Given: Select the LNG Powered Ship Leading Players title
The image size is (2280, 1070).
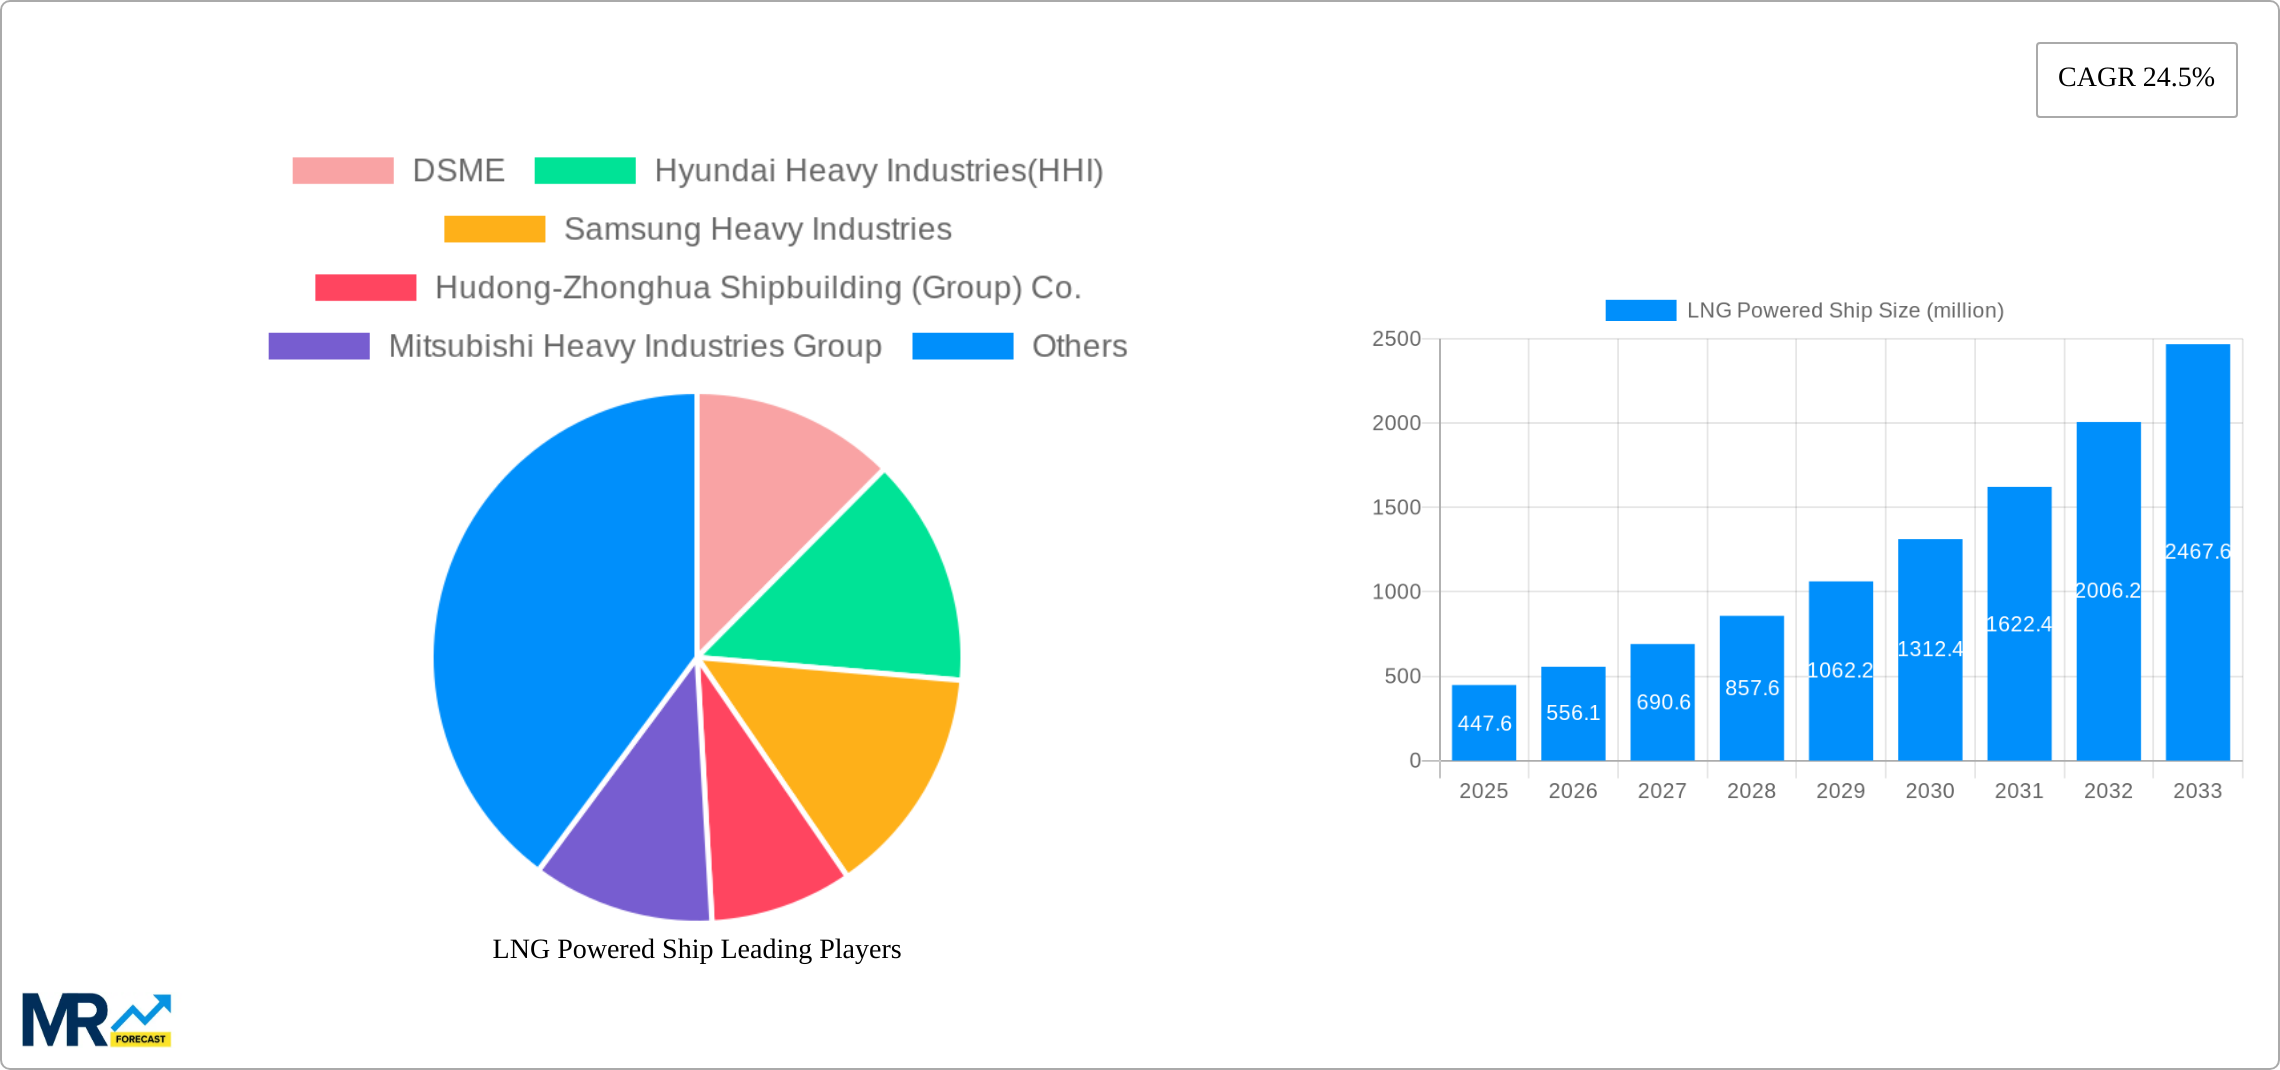Looking at the screenshot, I should 696,950.
